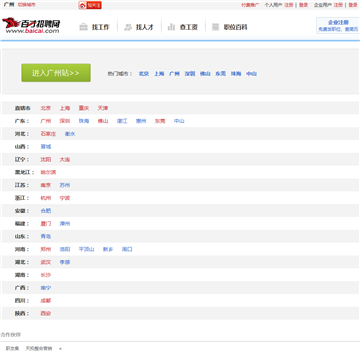Click the Baicai logo
The width and height of the screenshot is (360, 360).
coord(31,25)
